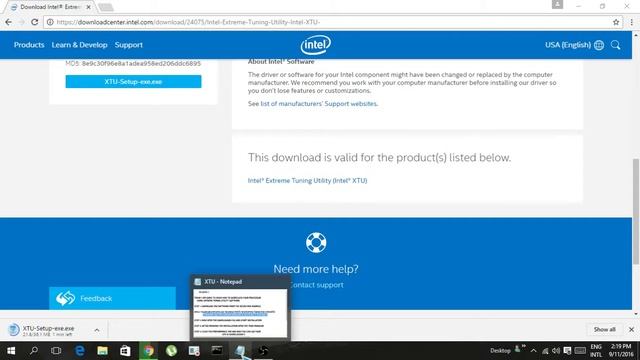The width and height of the screenshot is (640, 360).
Task: Open the People icon beside Desktop label
Action: pos(518,349)
